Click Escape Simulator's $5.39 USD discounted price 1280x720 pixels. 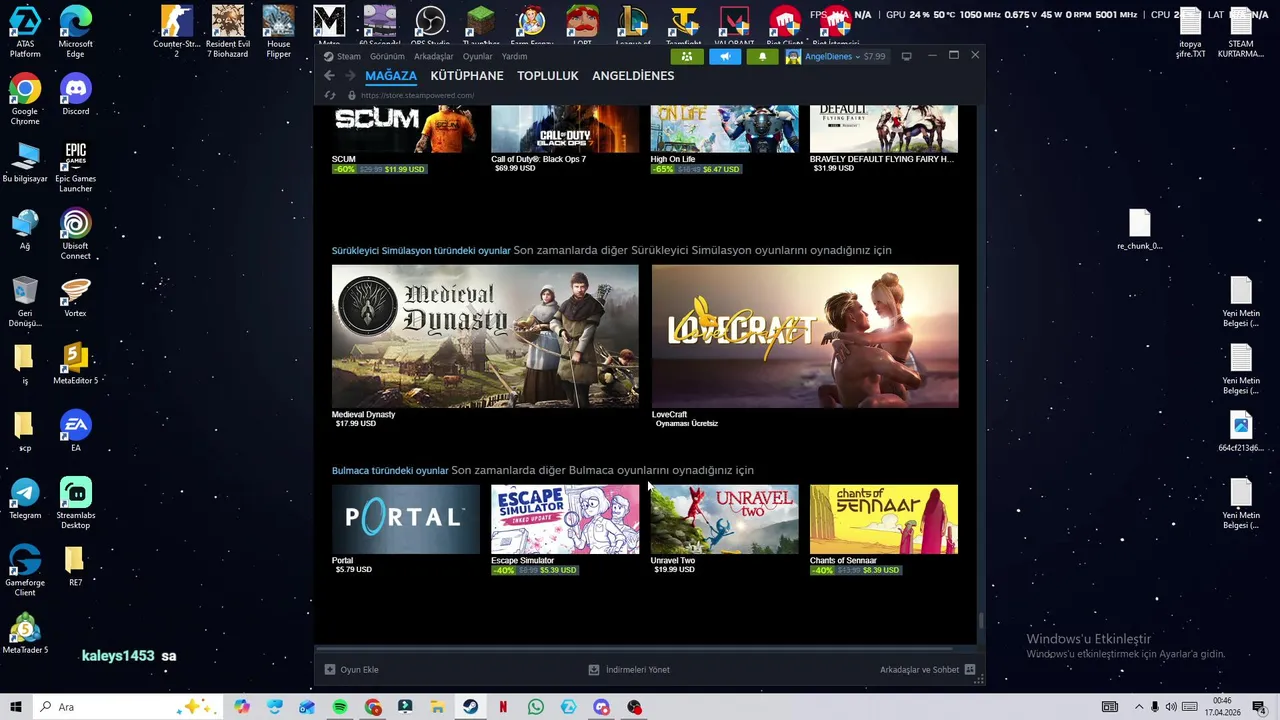pos(558,570)
